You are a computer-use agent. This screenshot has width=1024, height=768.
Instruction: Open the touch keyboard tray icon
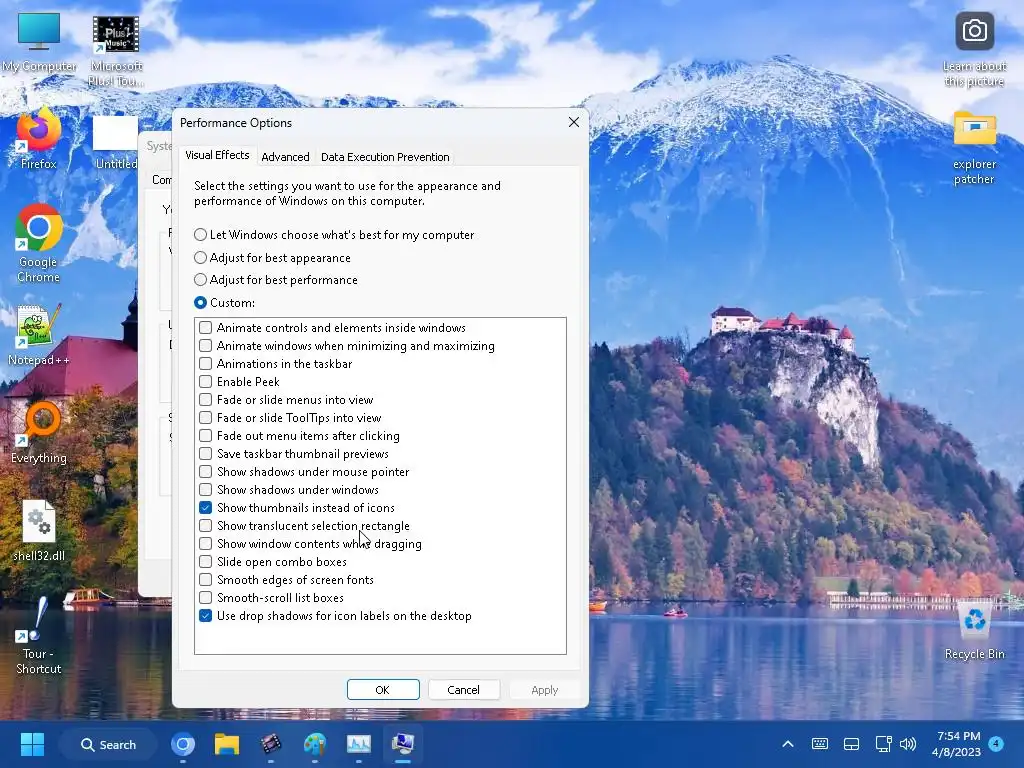[x=820, y=744]
